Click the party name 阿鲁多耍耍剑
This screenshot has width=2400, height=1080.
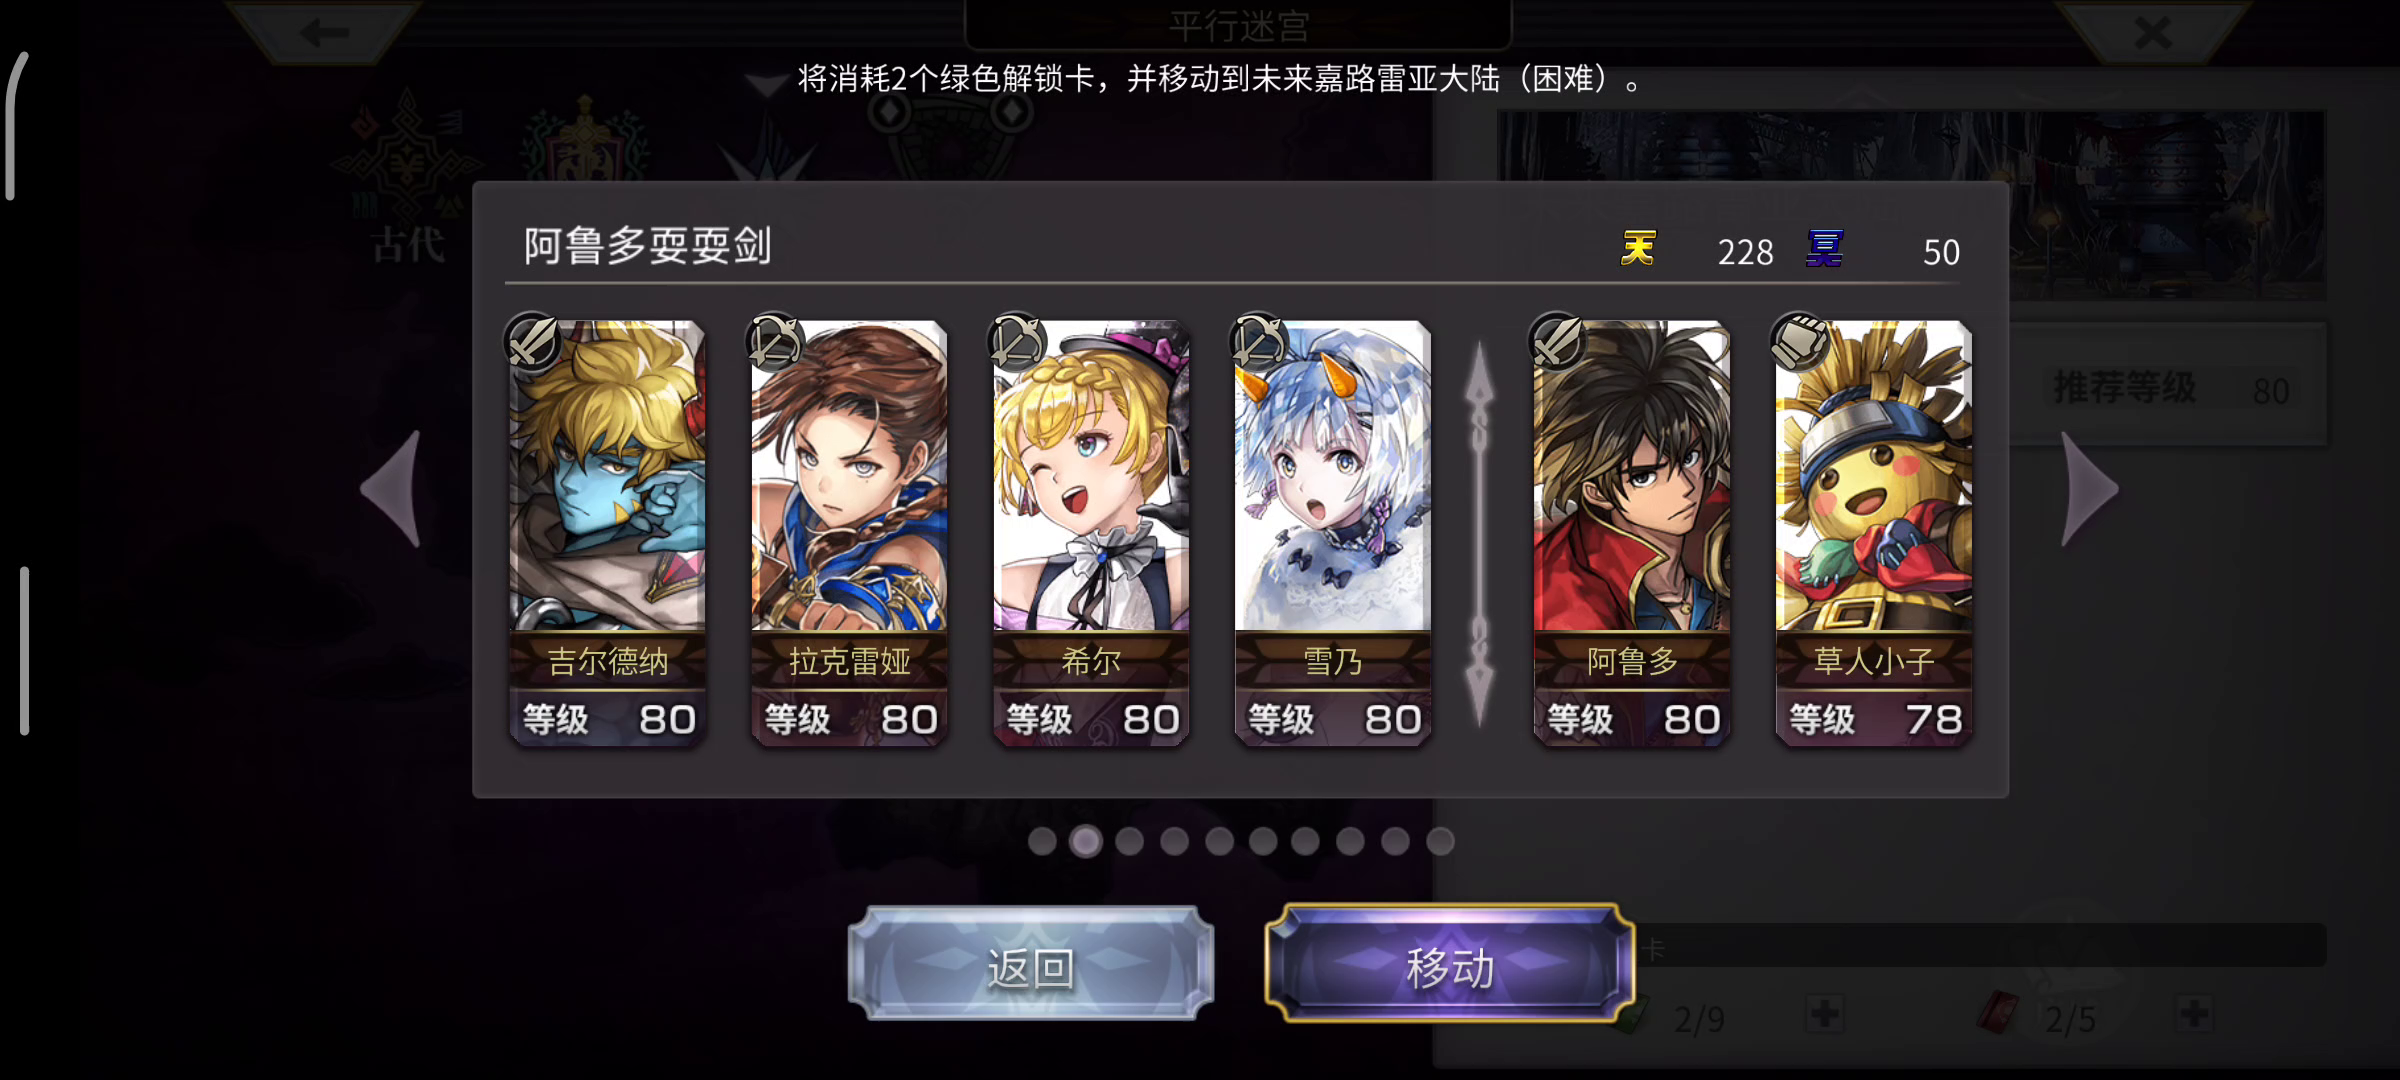pos(648,246)
